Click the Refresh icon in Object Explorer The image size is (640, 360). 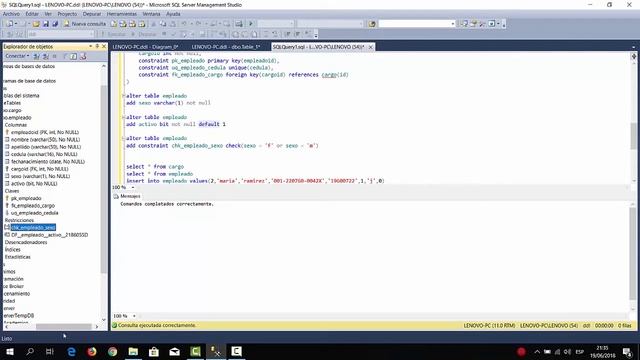tap(73, 56)
